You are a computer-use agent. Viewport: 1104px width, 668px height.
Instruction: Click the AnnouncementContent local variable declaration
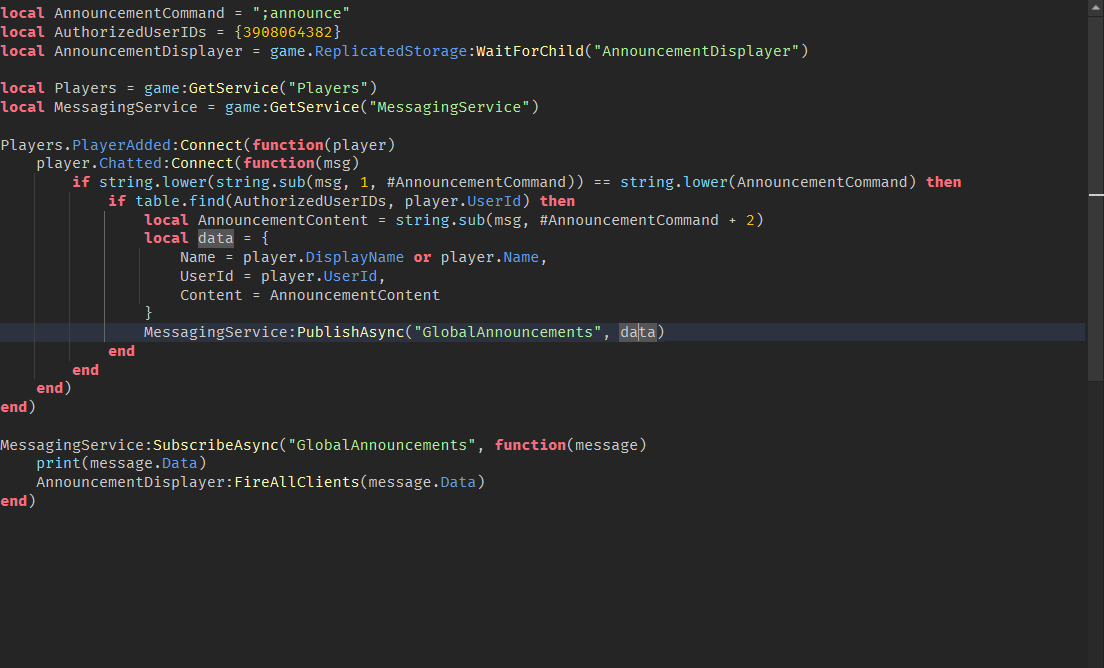pos(282,220)
